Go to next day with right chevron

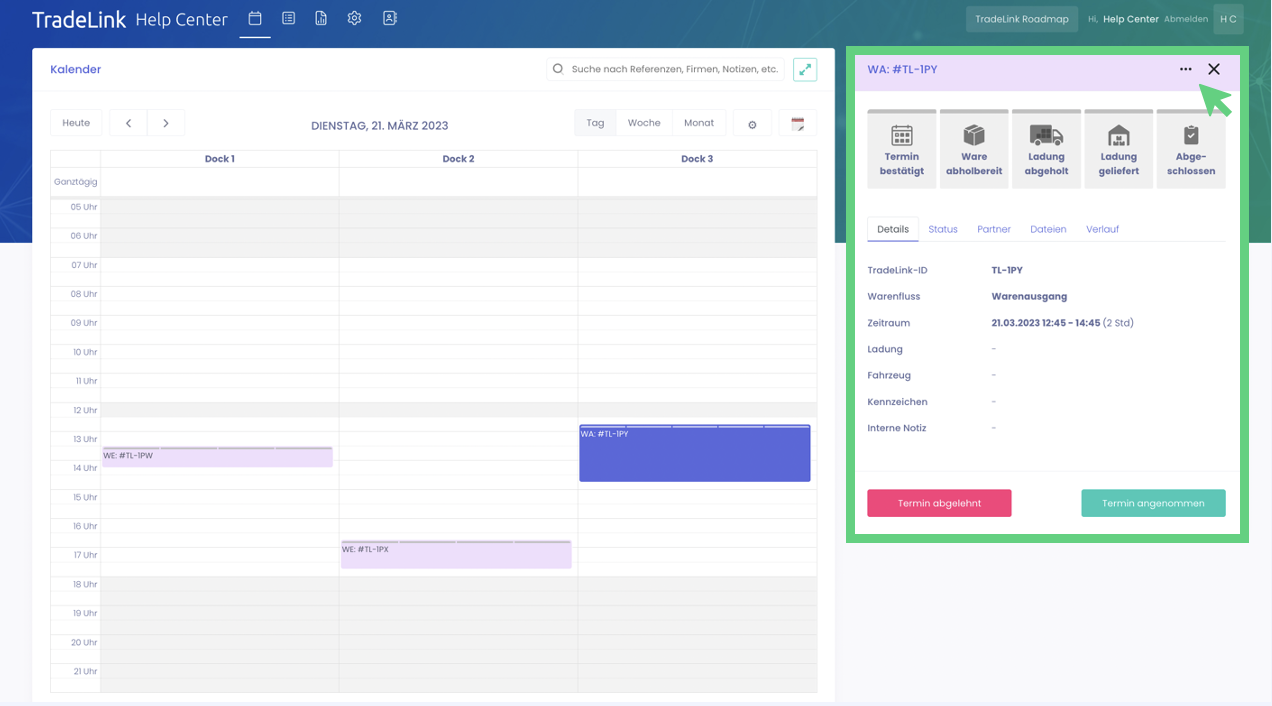(166, 123)
